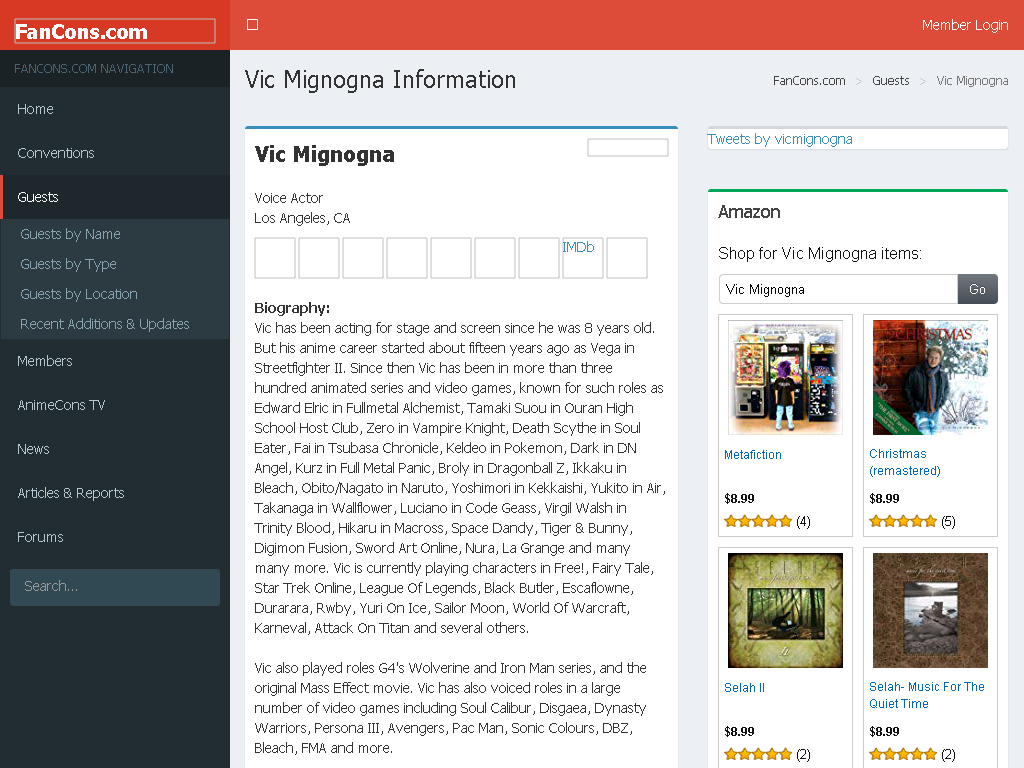Click the Member Login link
The width and height of the screenshot is (1024, 768).
pyautogui.click(x=965, y=25)
